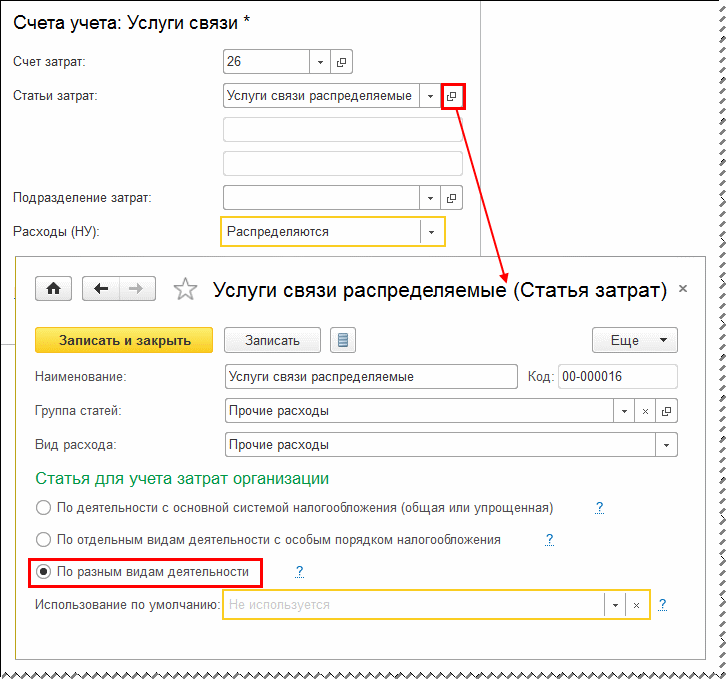Open the cost item "Услуги связи распределяемые" form icon

[452, 96]
